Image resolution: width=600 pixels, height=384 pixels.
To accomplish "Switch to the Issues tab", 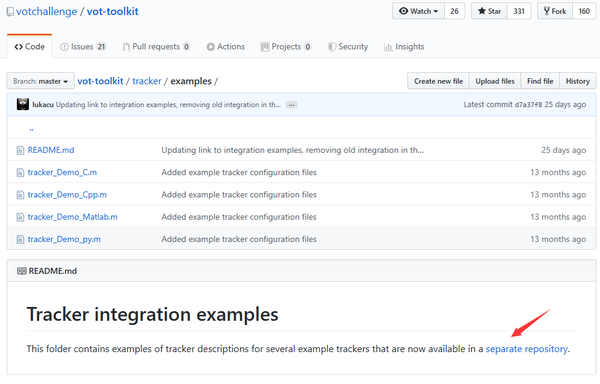I will tap(83, 47).
